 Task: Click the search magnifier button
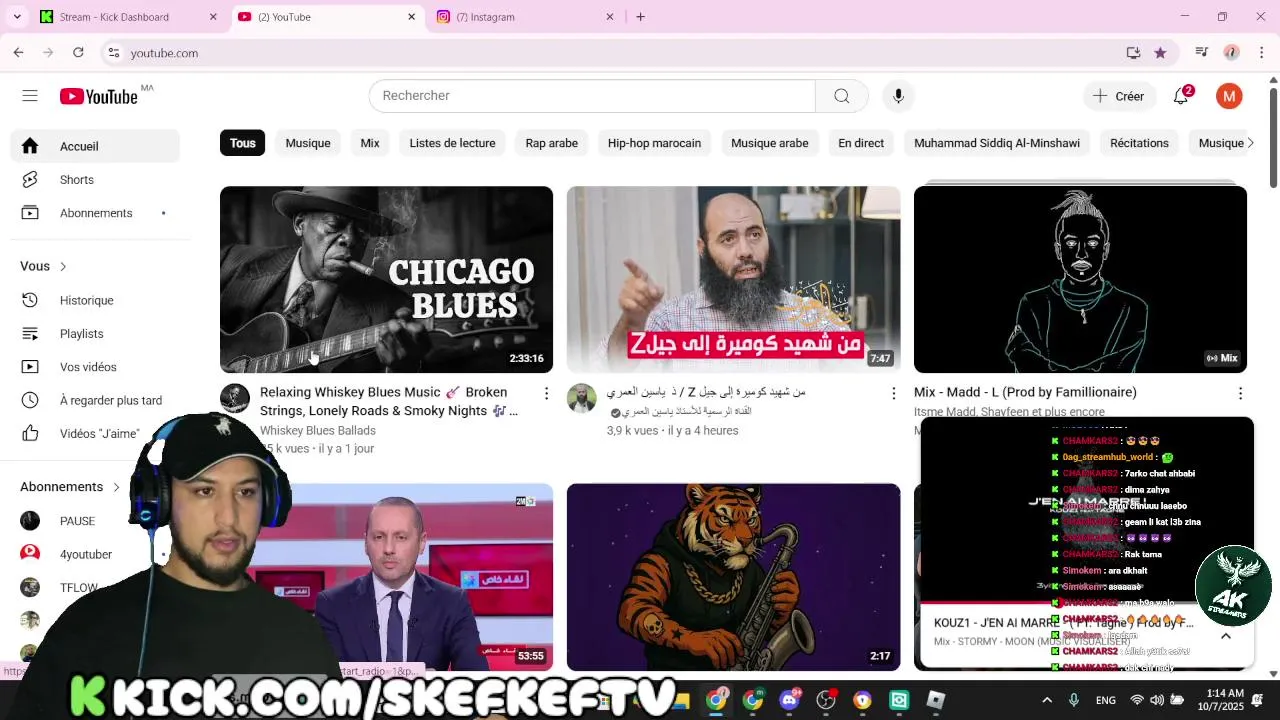(x=842, y=96)
